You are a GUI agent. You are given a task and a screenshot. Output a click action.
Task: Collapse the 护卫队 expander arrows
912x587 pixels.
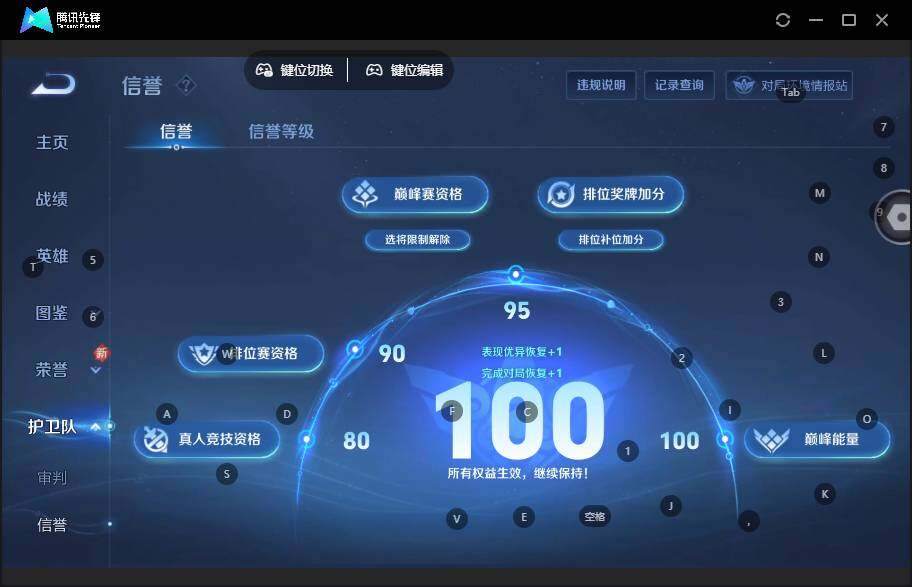coord(95,425)
